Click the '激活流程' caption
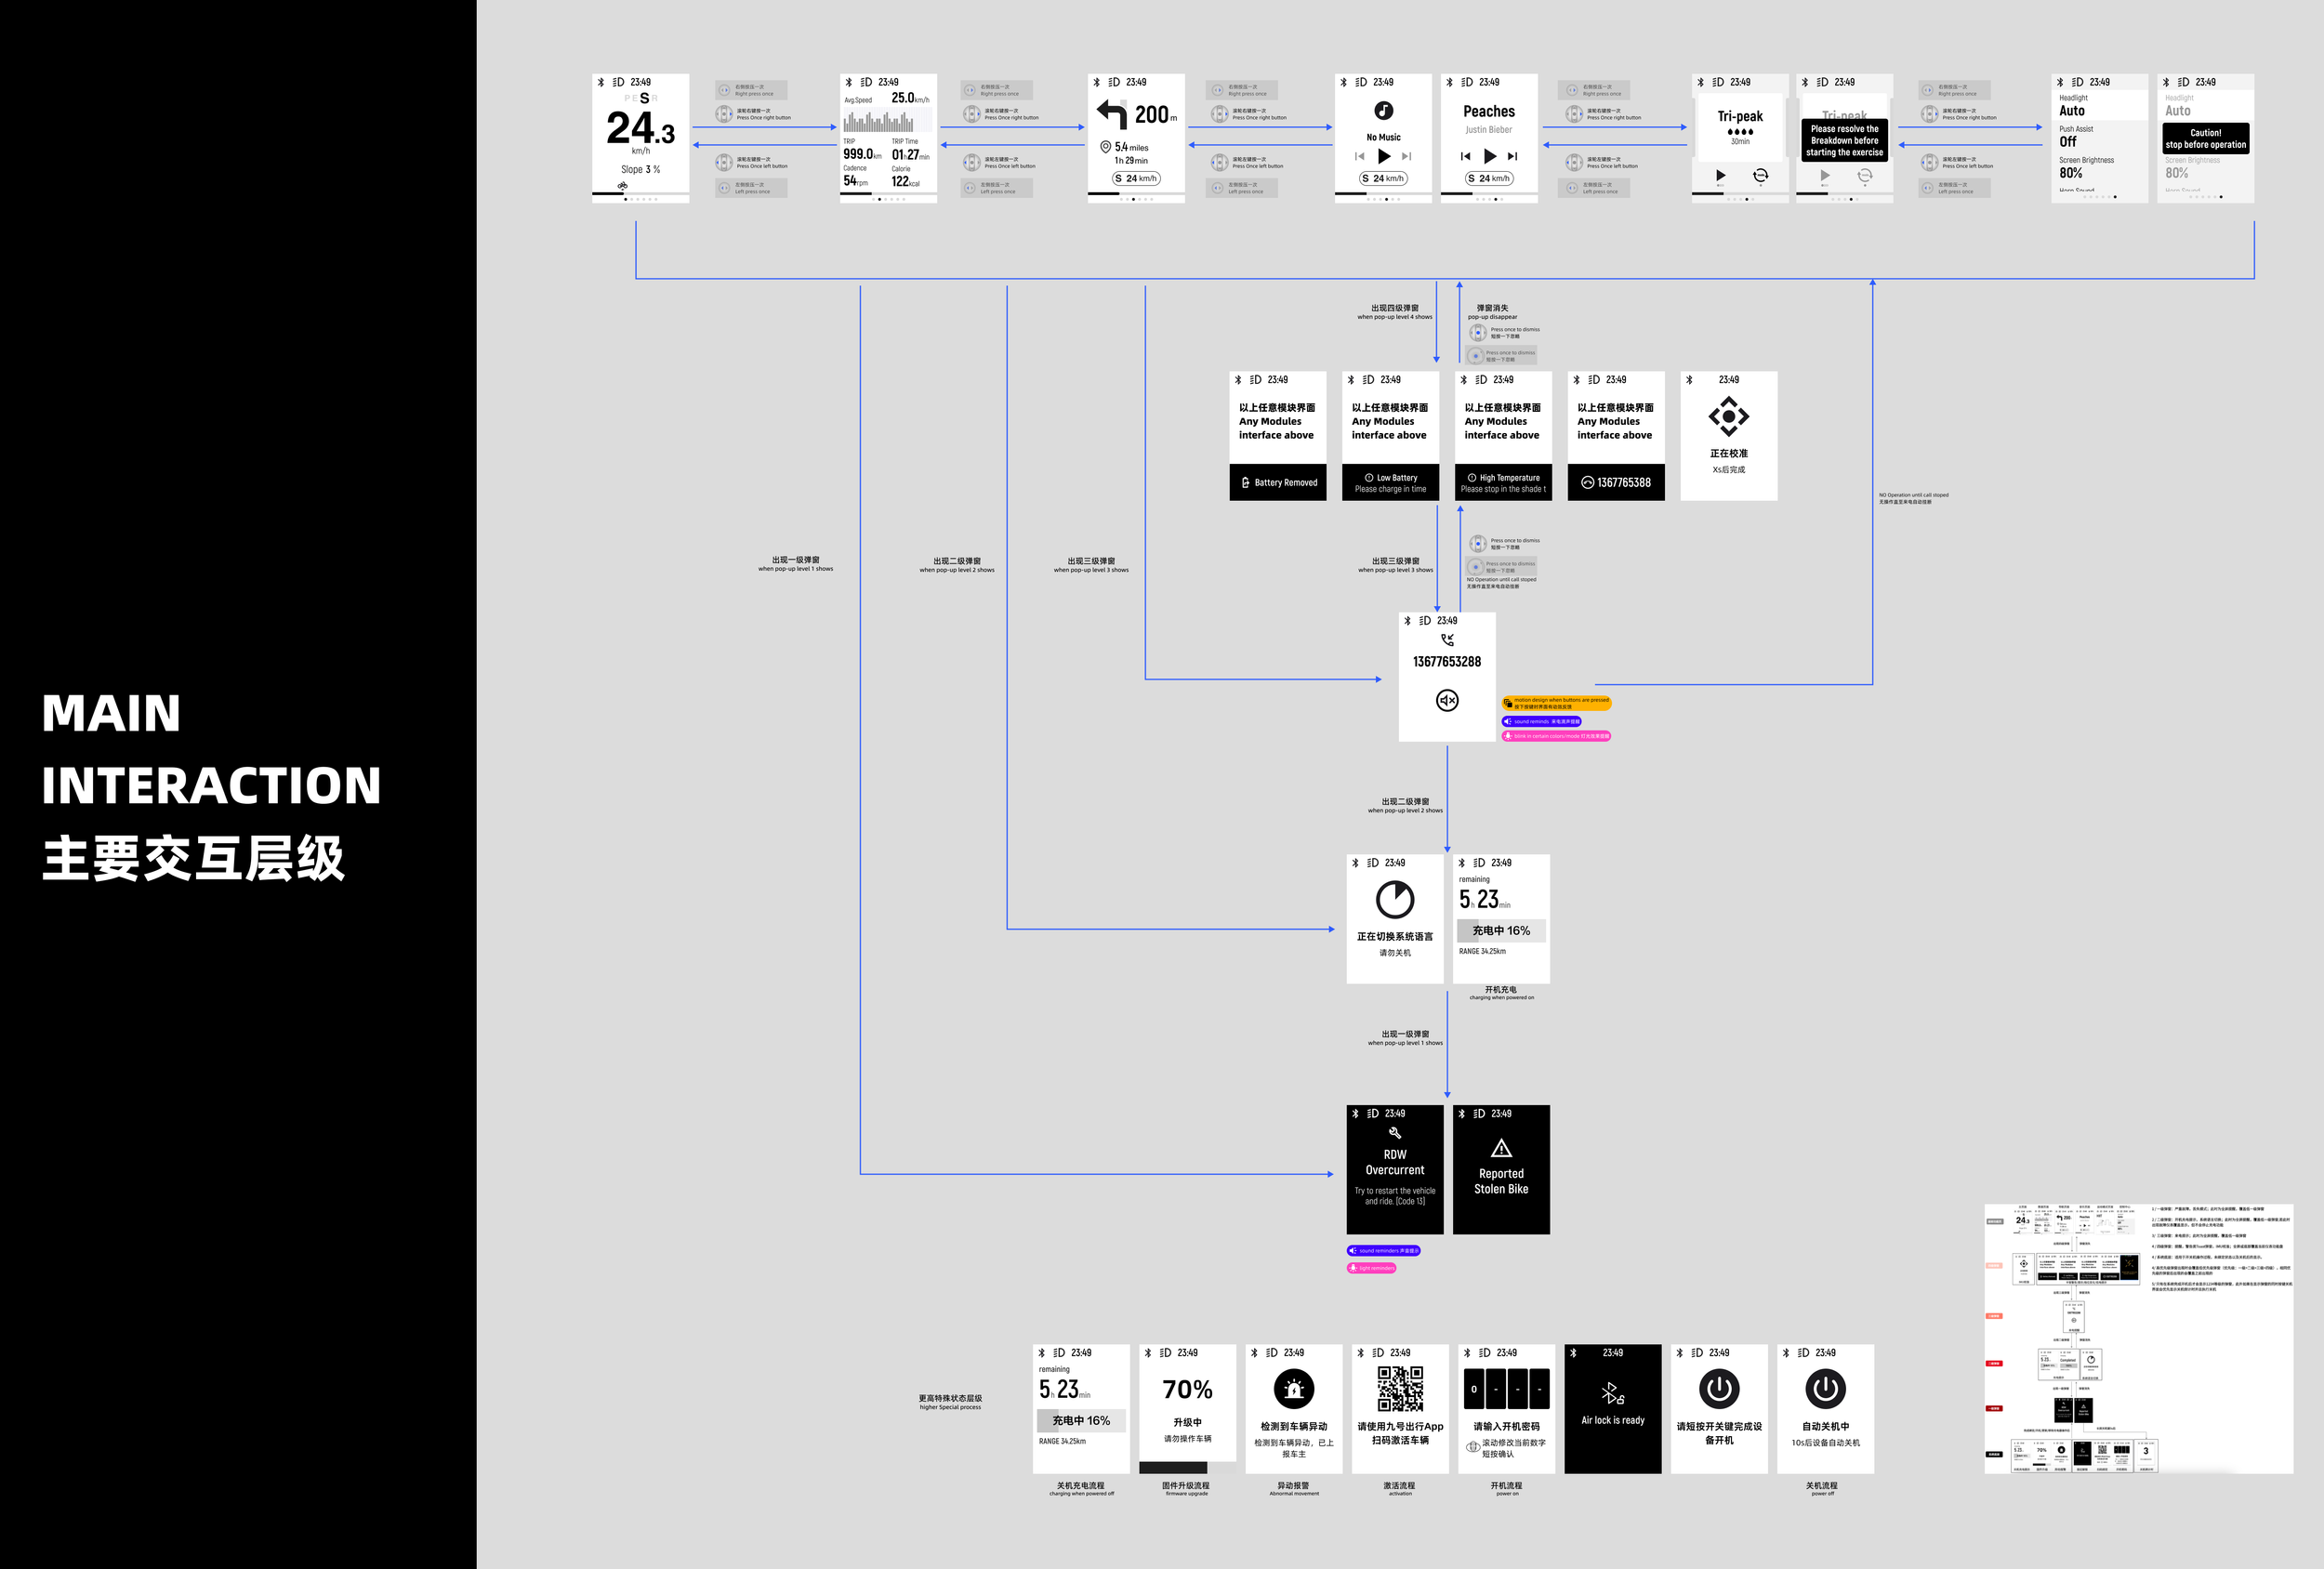 pos(1399,1486)
